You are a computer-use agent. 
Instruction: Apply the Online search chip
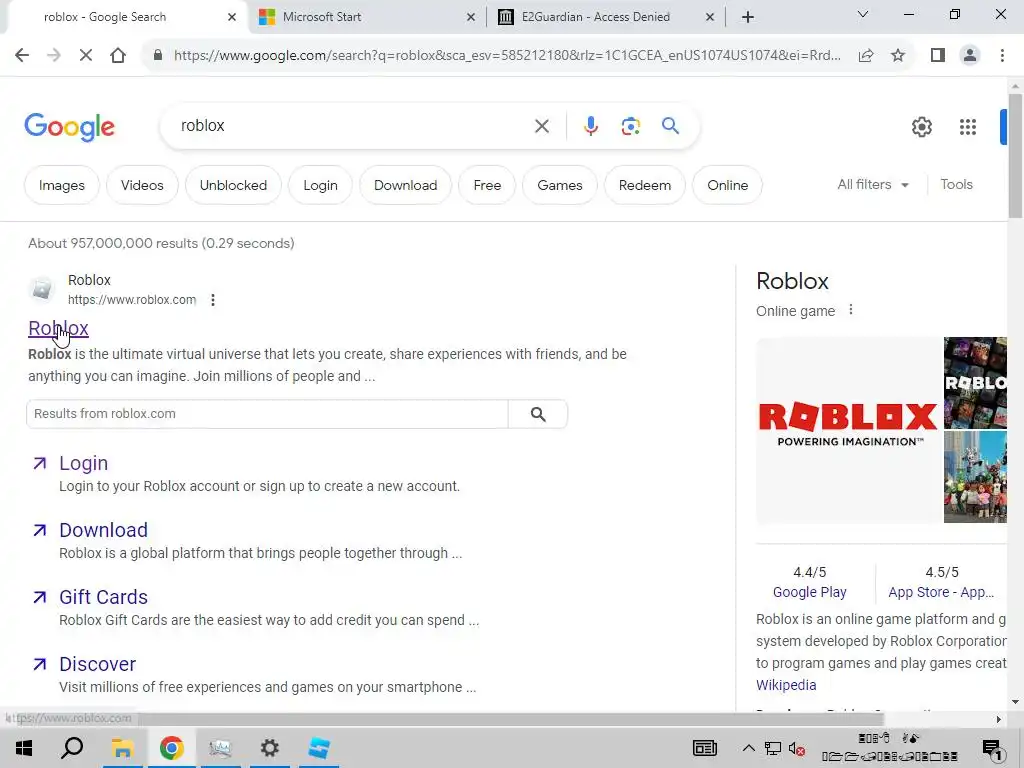coord(728,185)
